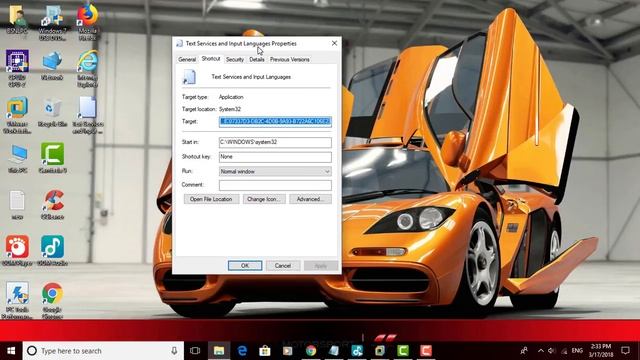
Task: Open the Recycle Bin
Action: pos(52,112)
